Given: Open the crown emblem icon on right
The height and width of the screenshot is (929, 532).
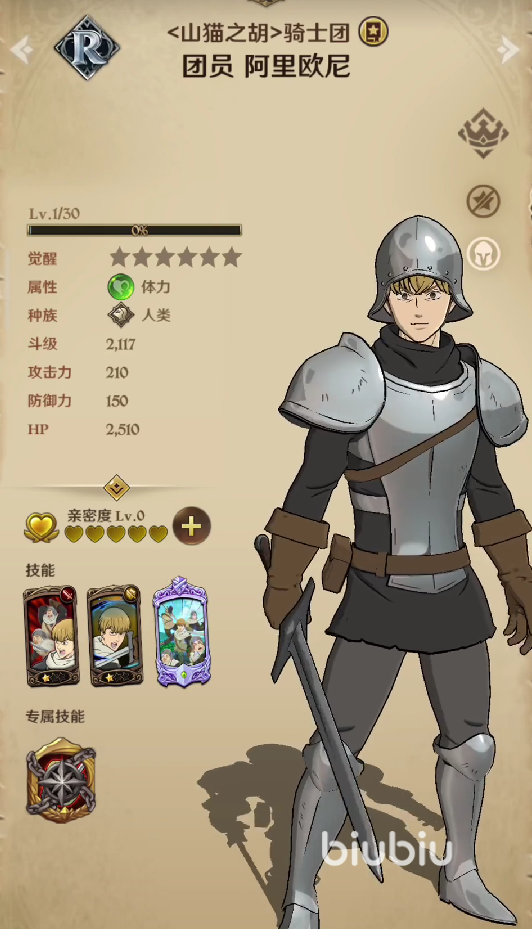Looking at the screenshot, I should tap(483, 133).
